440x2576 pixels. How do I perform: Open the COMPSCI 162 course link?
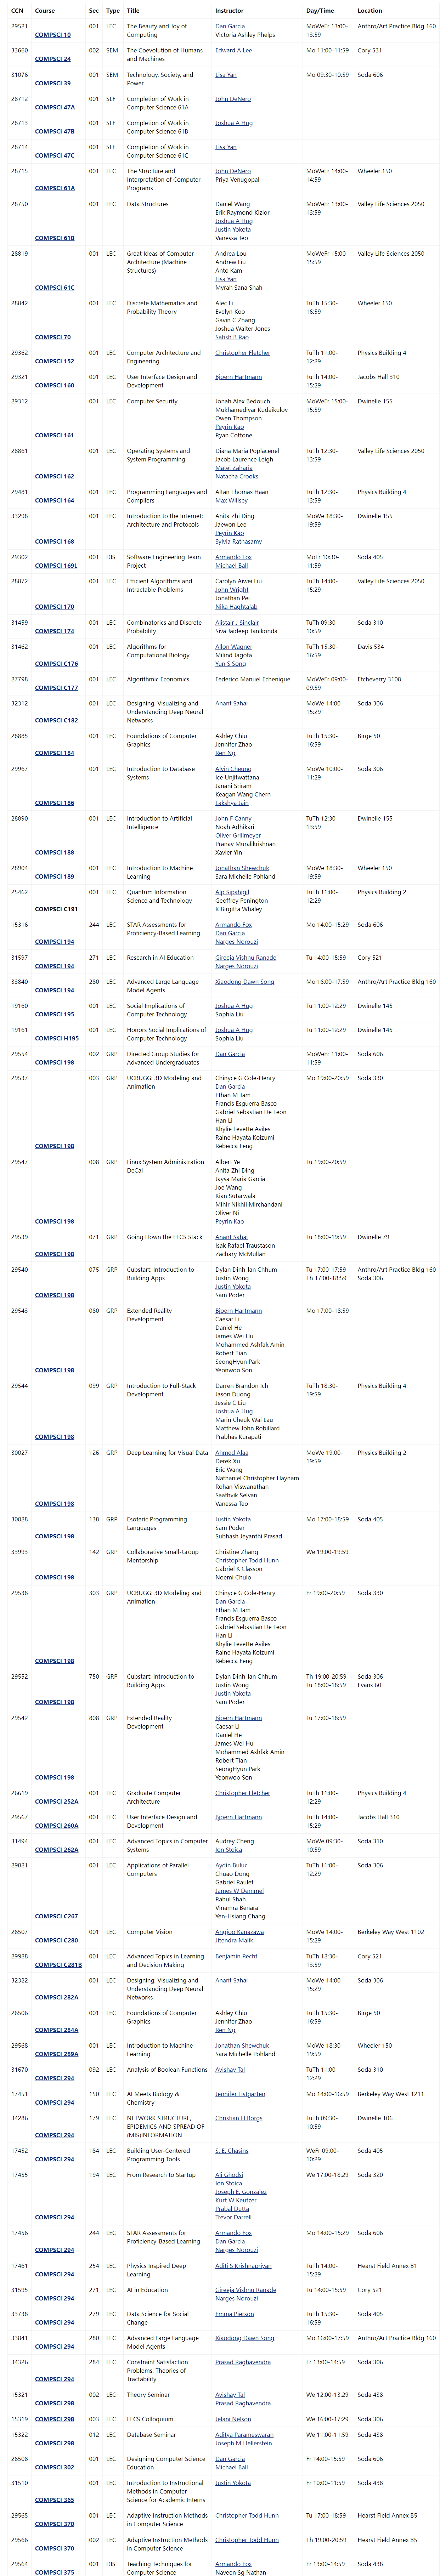[54, 476]
